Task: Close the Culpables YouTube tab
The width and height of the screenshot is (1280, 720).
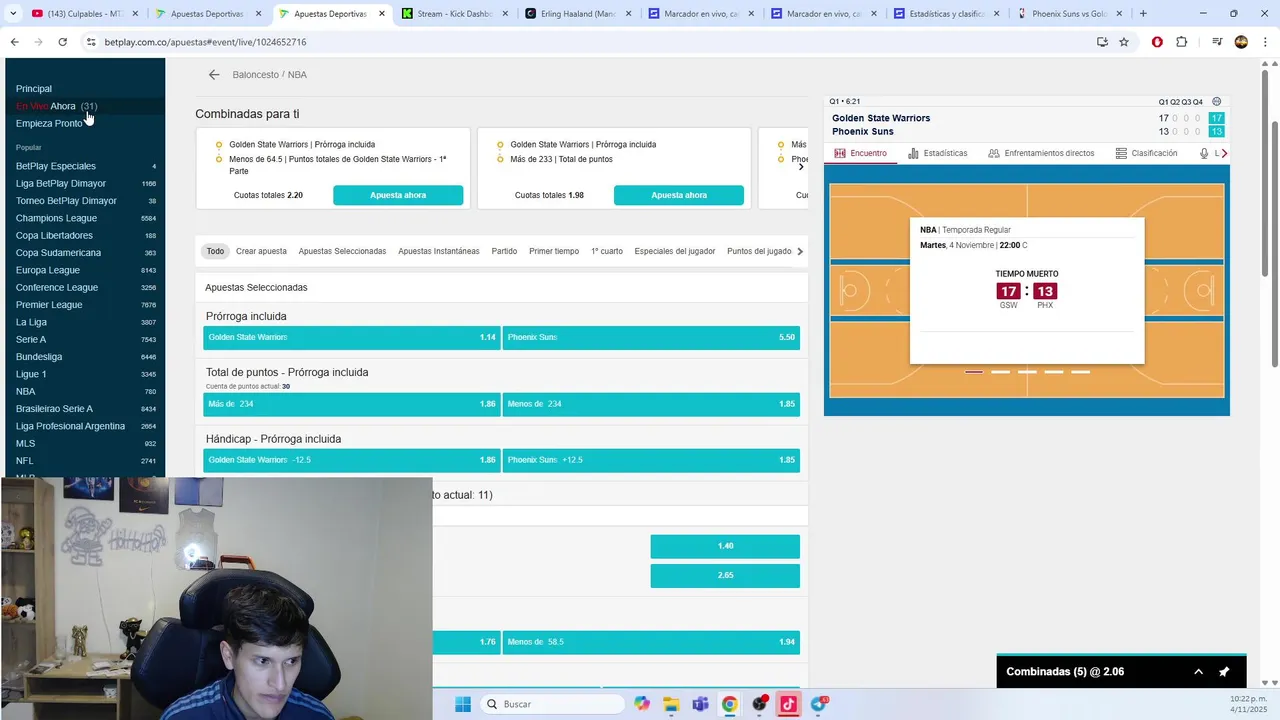Action: 134,14
